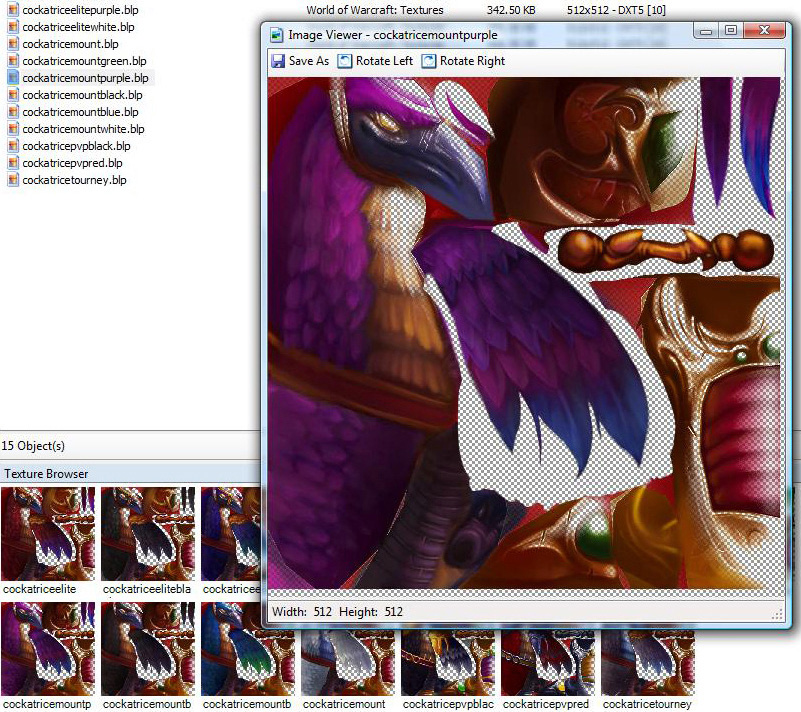Click the '15 Object(s)' status text
801x712 pixels.
[x=33, y=446]
